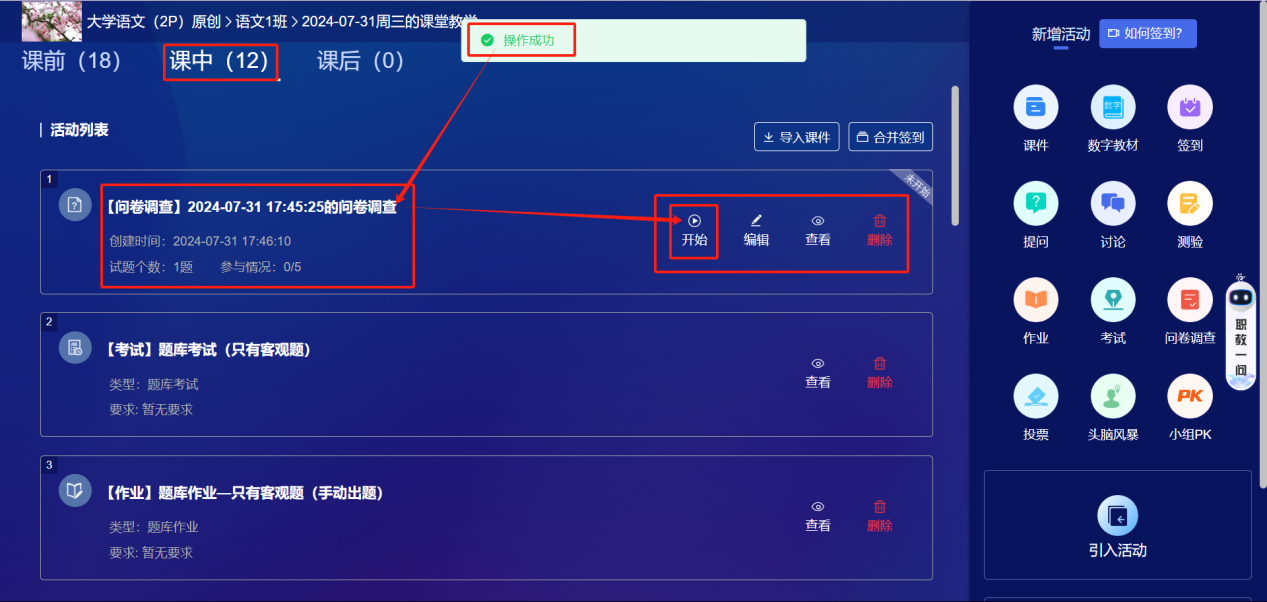
Task: Switch to the 课后 (0) tab
Action: click(360, 61)
